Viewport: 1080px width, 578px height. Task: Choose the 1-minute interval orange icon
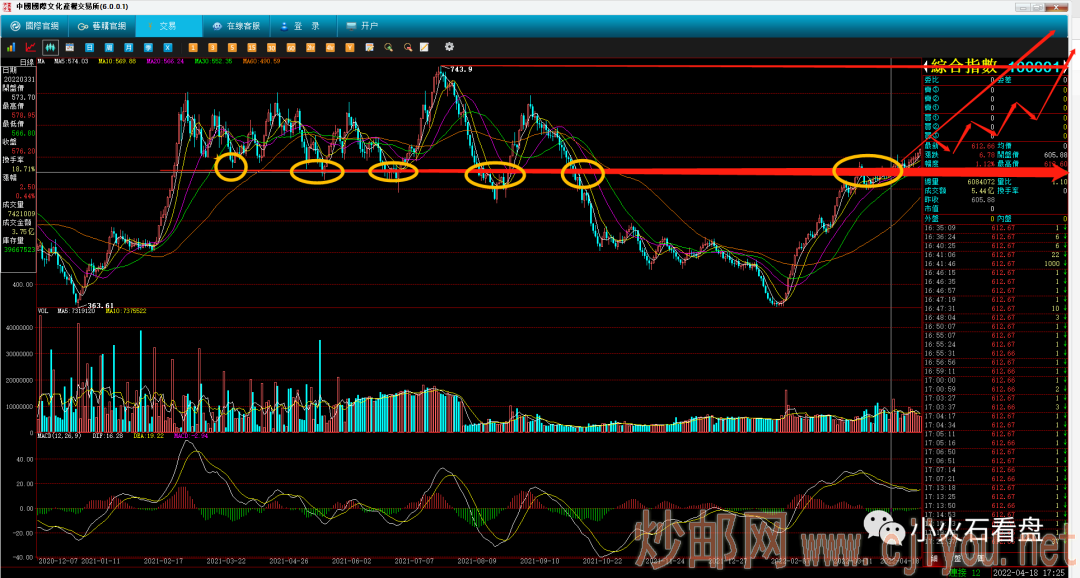191,47
